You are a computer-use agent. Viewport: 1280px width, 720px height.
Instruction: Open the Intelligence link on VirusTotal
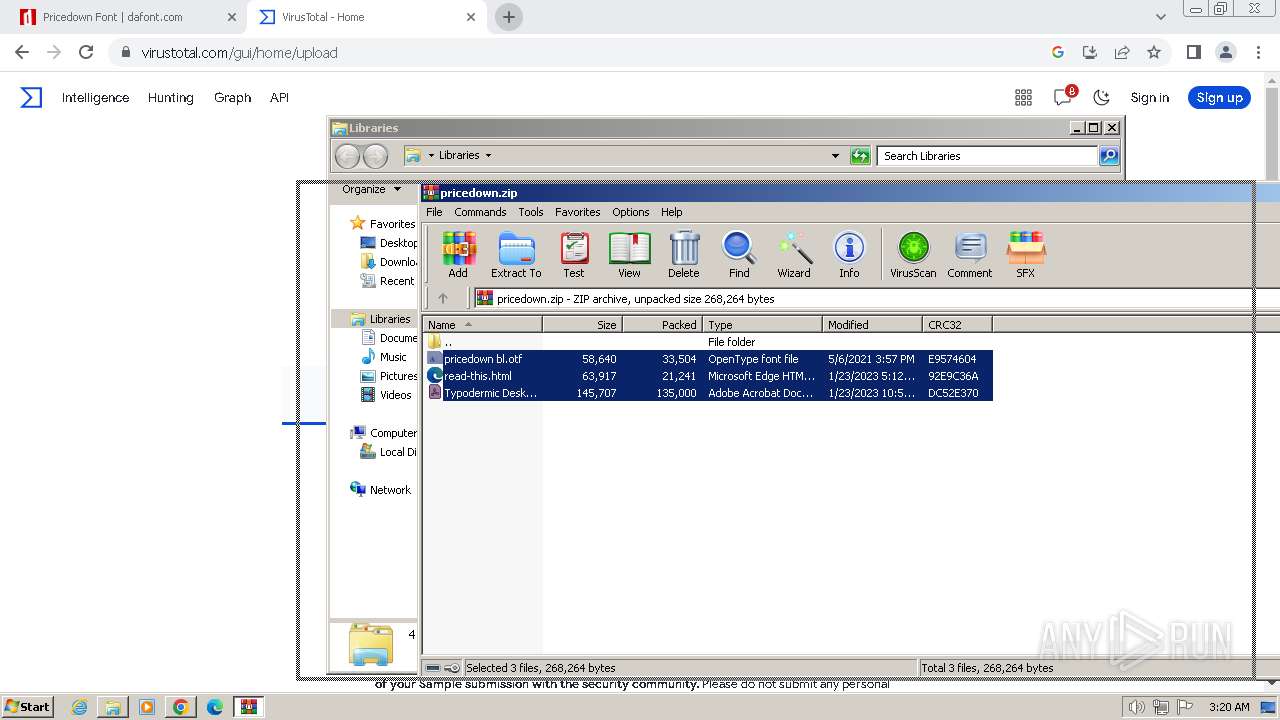95,97
